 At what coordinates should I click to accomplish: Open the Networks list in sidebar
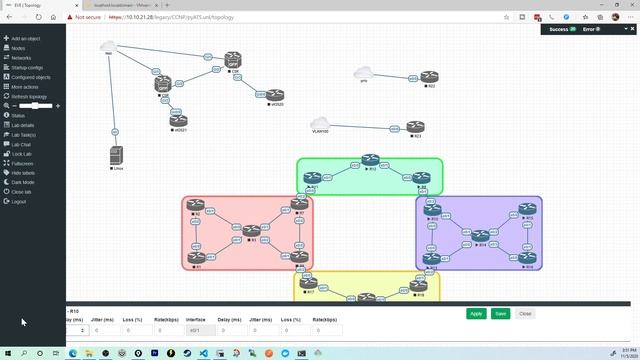pyautogui.click(x=18, y=58)
